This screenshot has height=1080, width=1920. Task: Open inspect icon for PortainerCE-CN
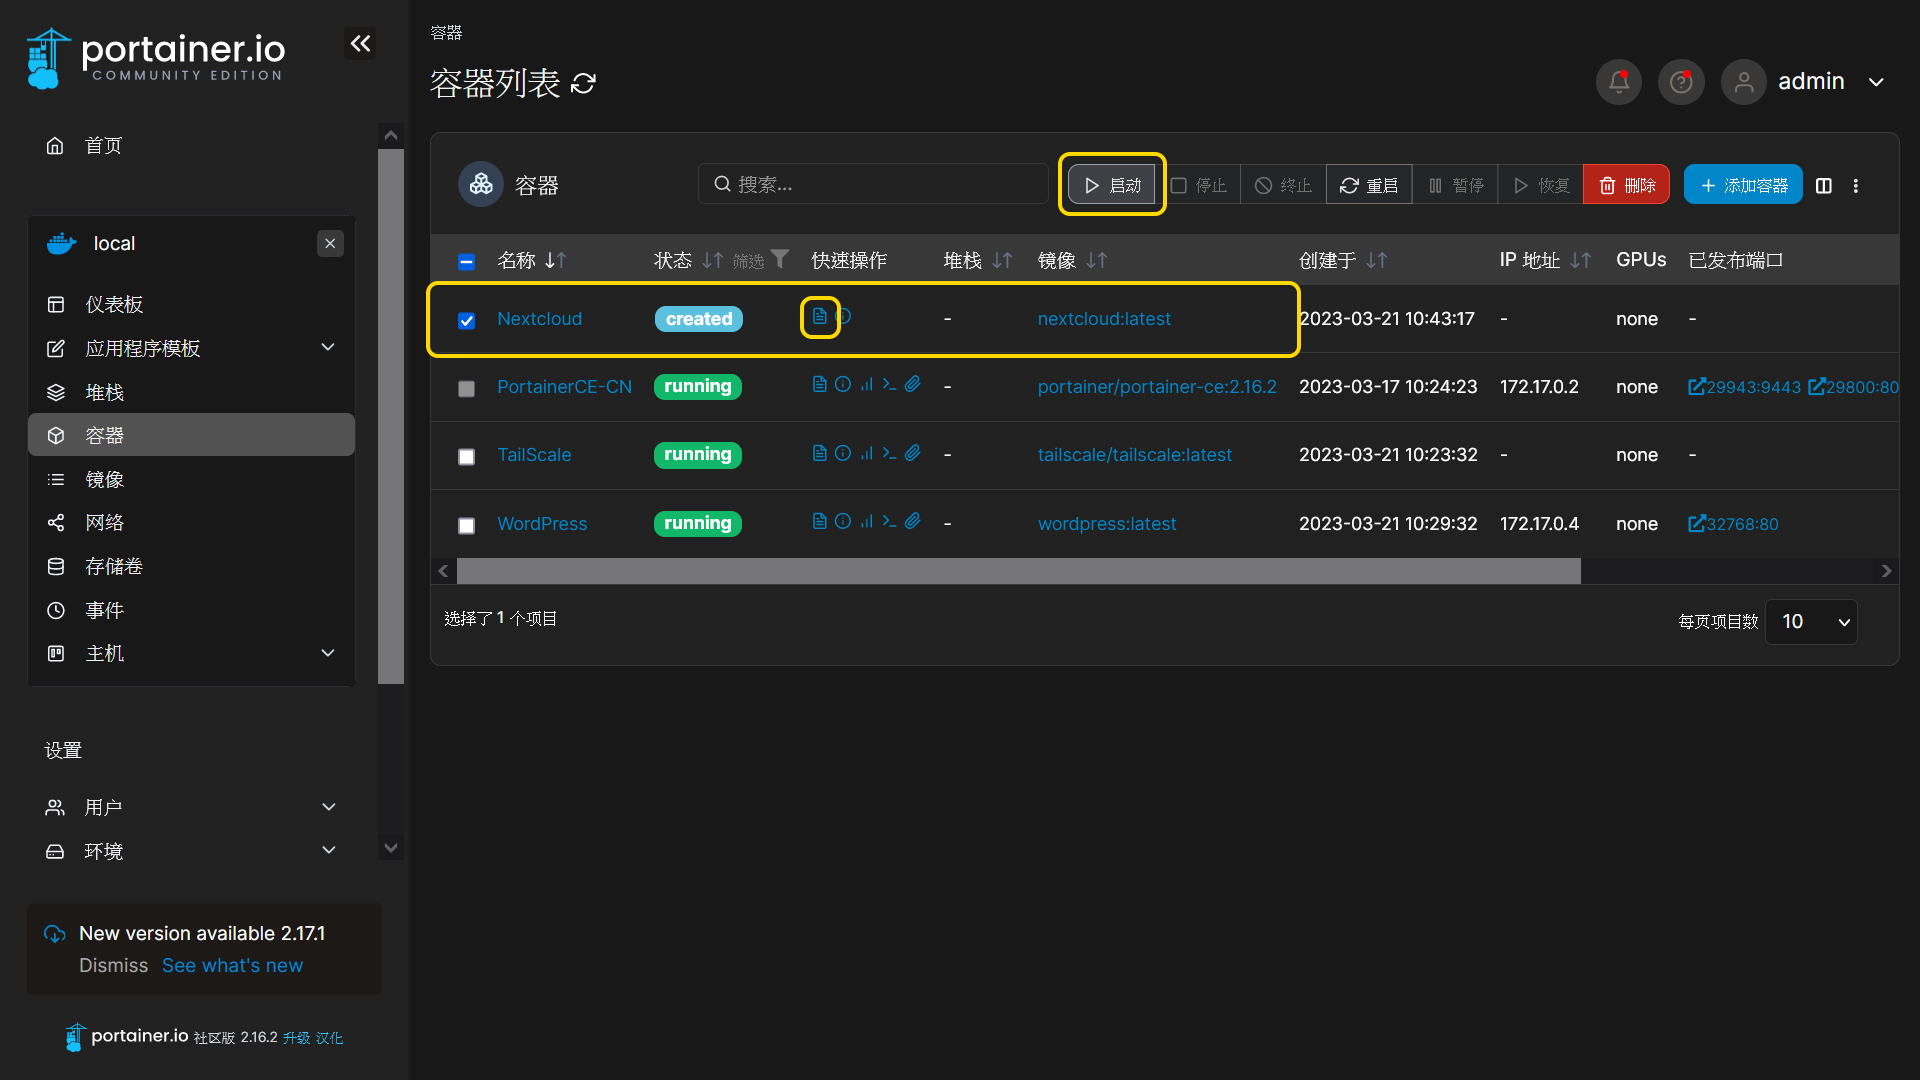click(843, 384)
